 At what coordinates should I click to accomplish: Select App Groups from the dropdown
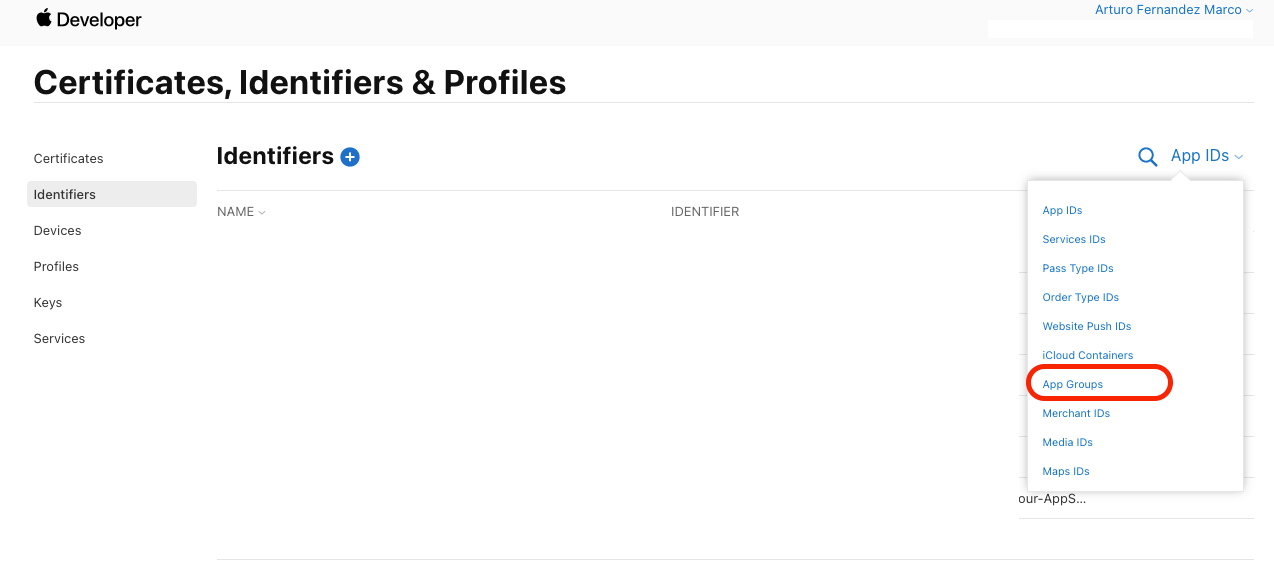[x=1072, y=384]
